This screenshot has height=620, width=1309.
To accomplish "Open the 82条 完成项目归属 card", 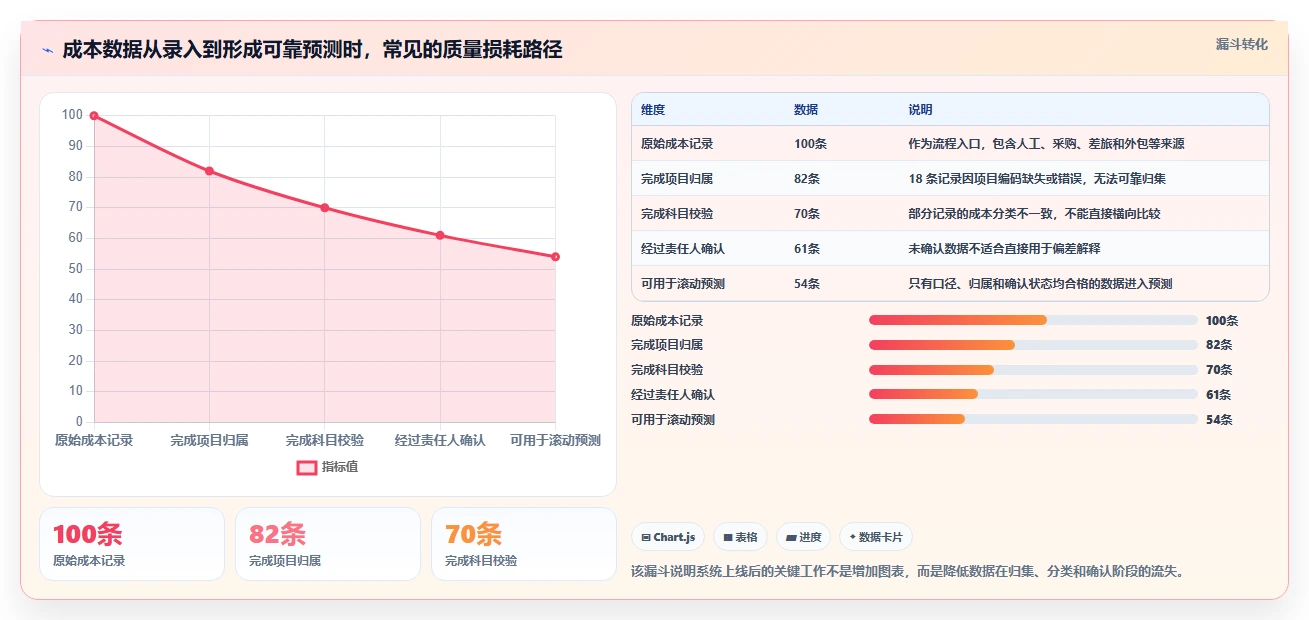I will pyautogui.click(x=328, y=544).
